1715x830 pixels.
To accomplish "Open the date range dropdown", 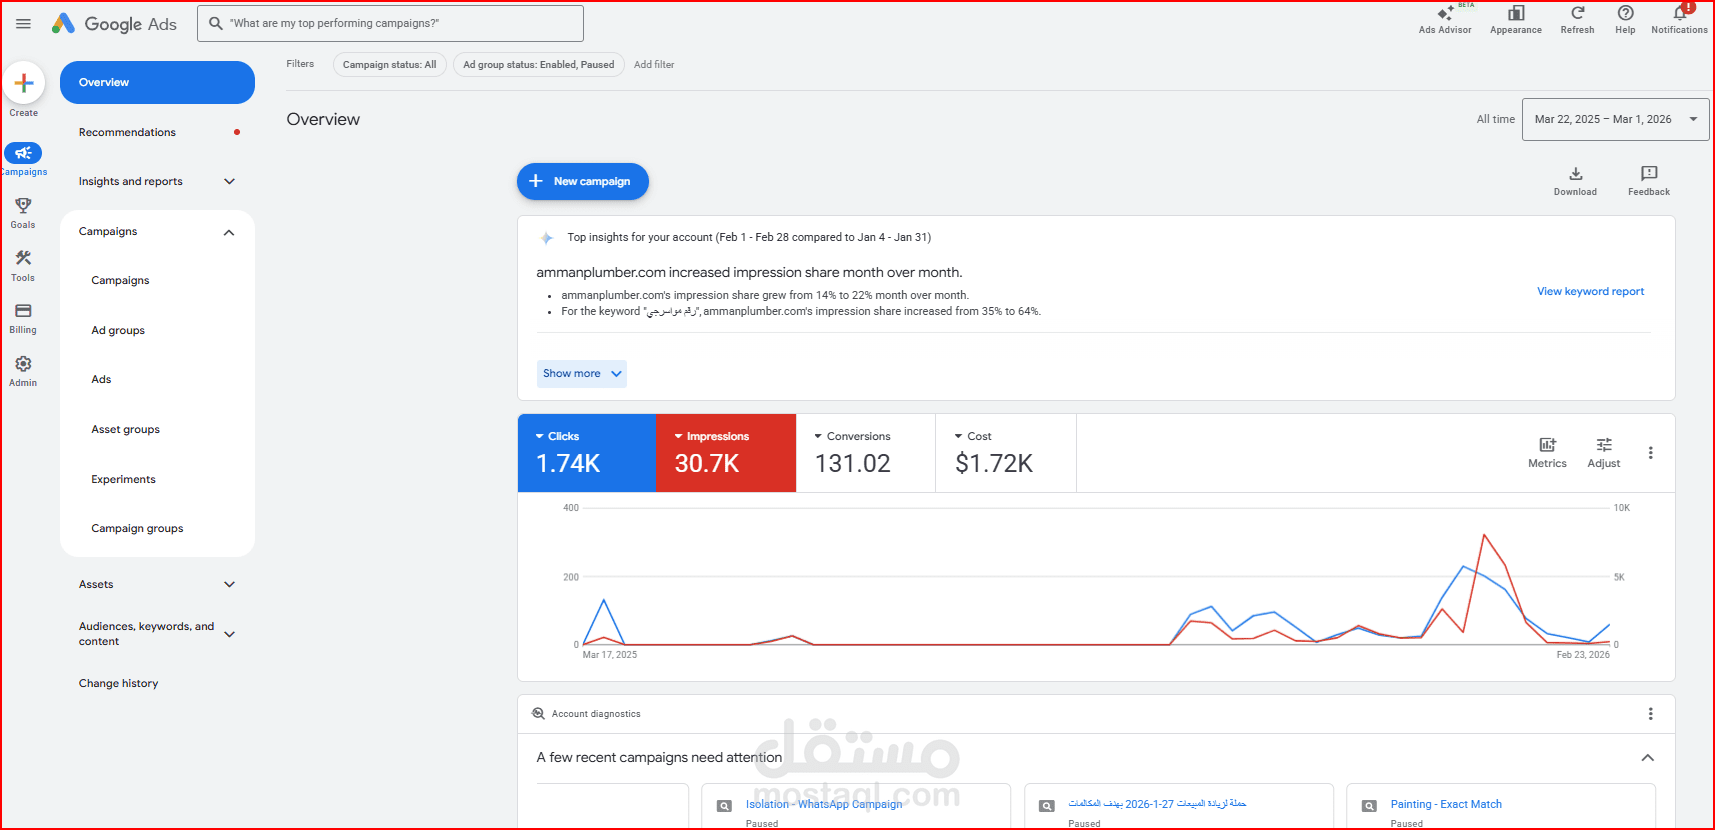I will click(x=1615, y=119).
